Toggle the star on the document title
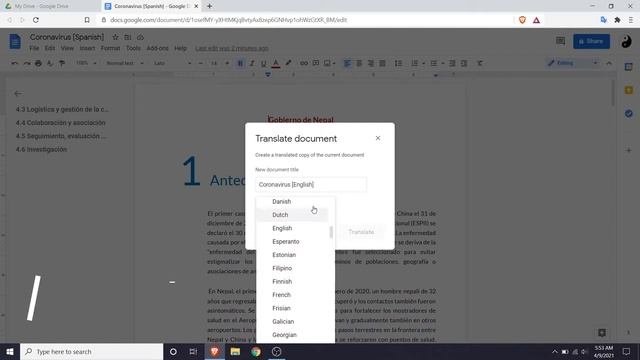Image resolution: width=640 pixels, height=360 pixels. coord(115,37)
